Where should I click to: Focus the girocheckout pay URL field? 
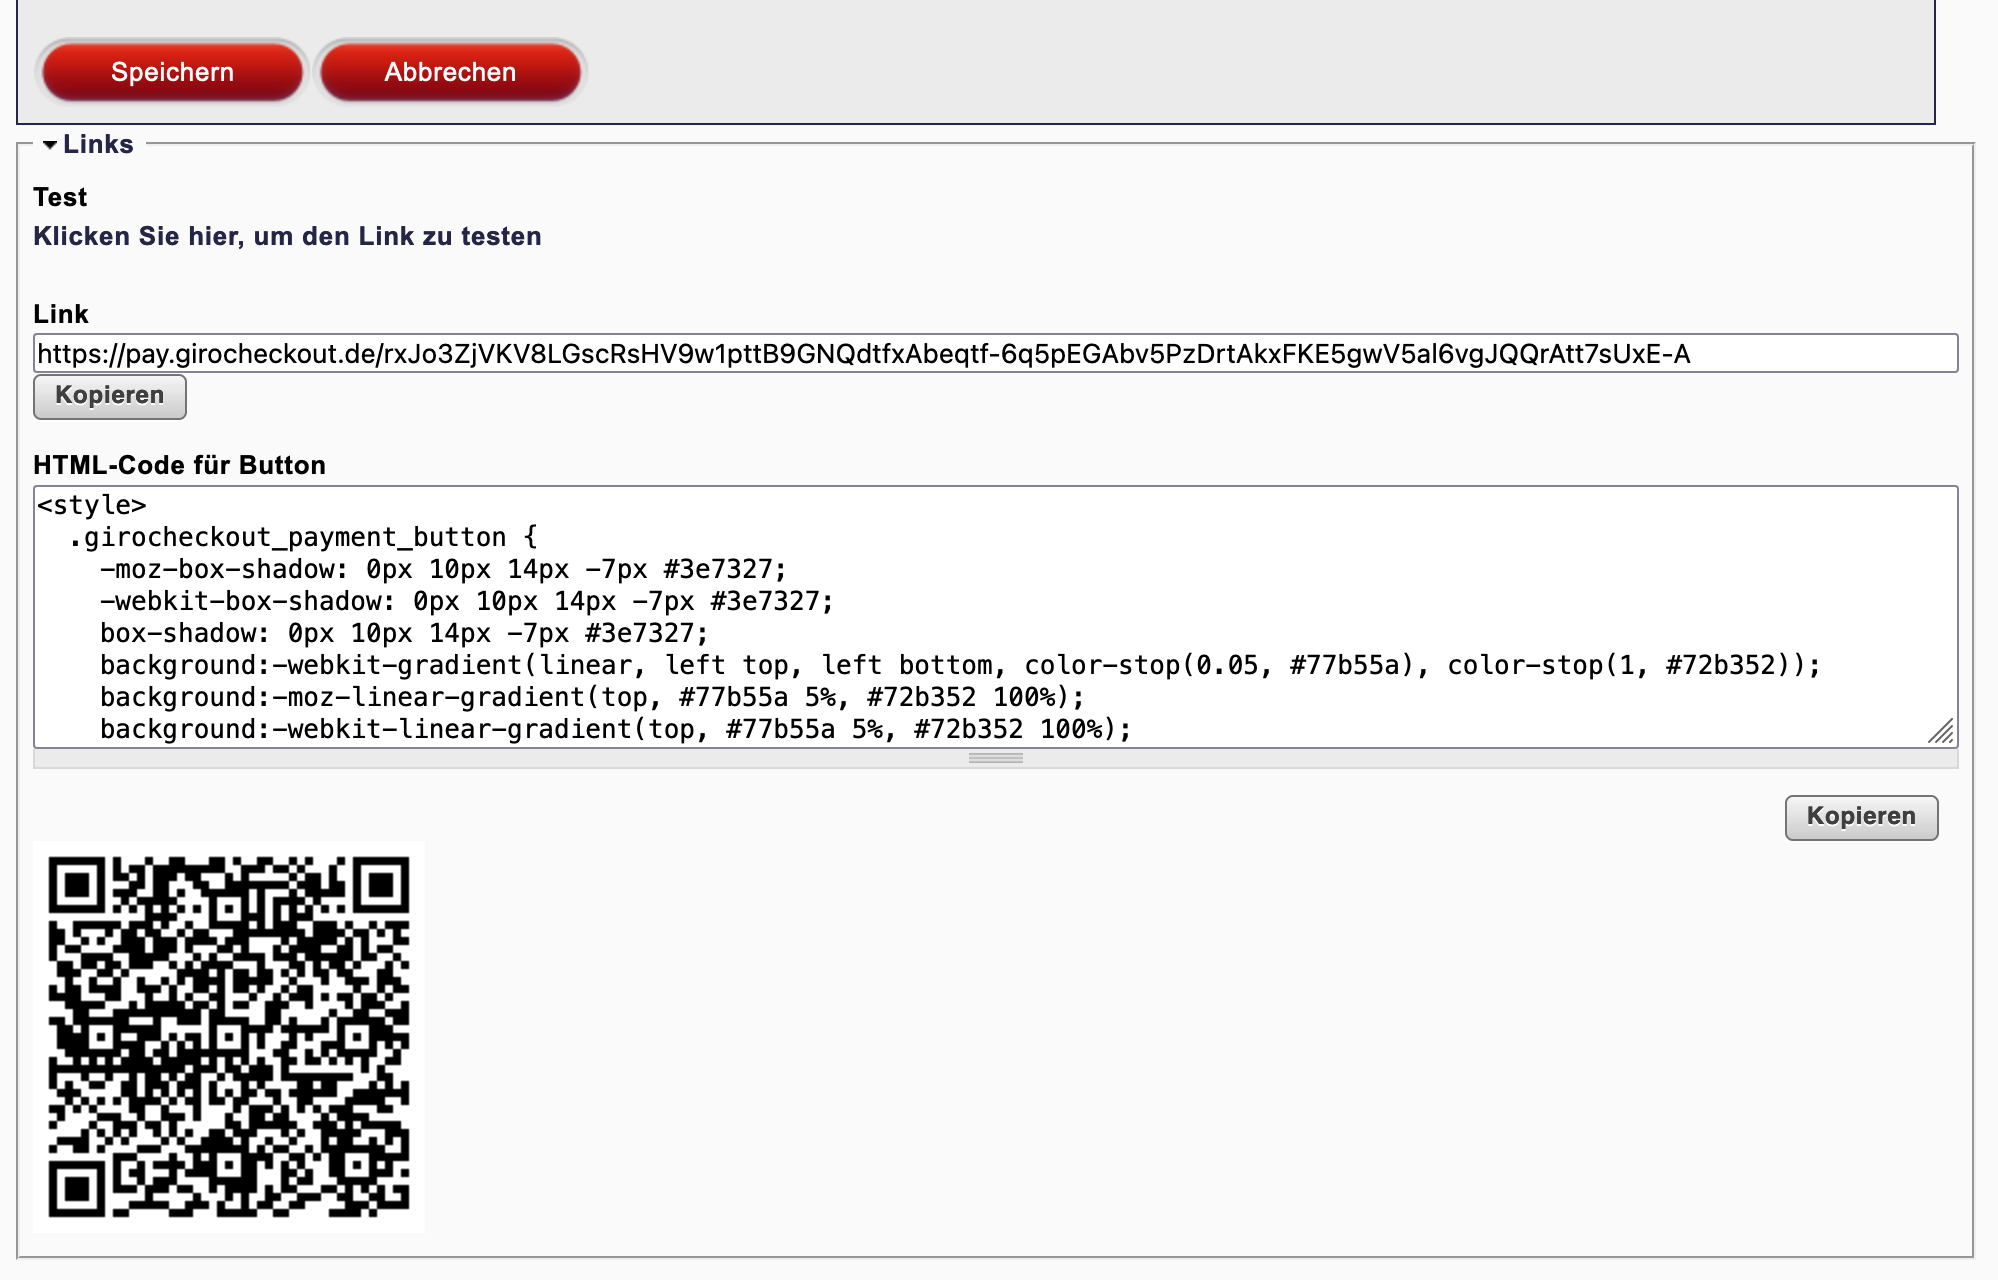coord(994,354)
